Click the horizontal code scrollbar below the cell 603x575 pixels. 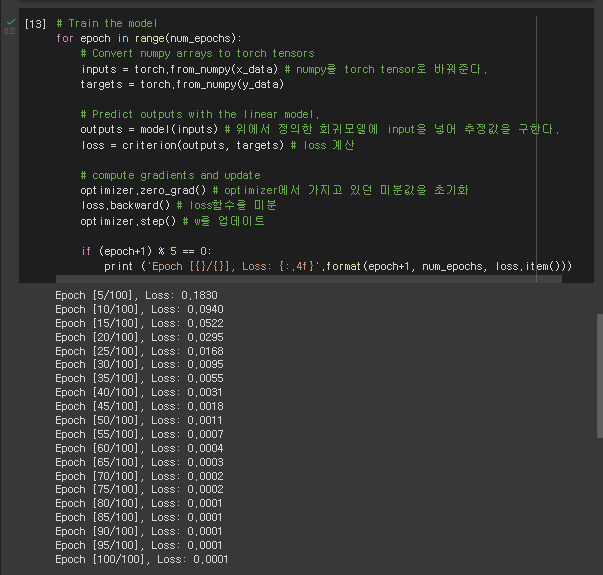[308, 278]
